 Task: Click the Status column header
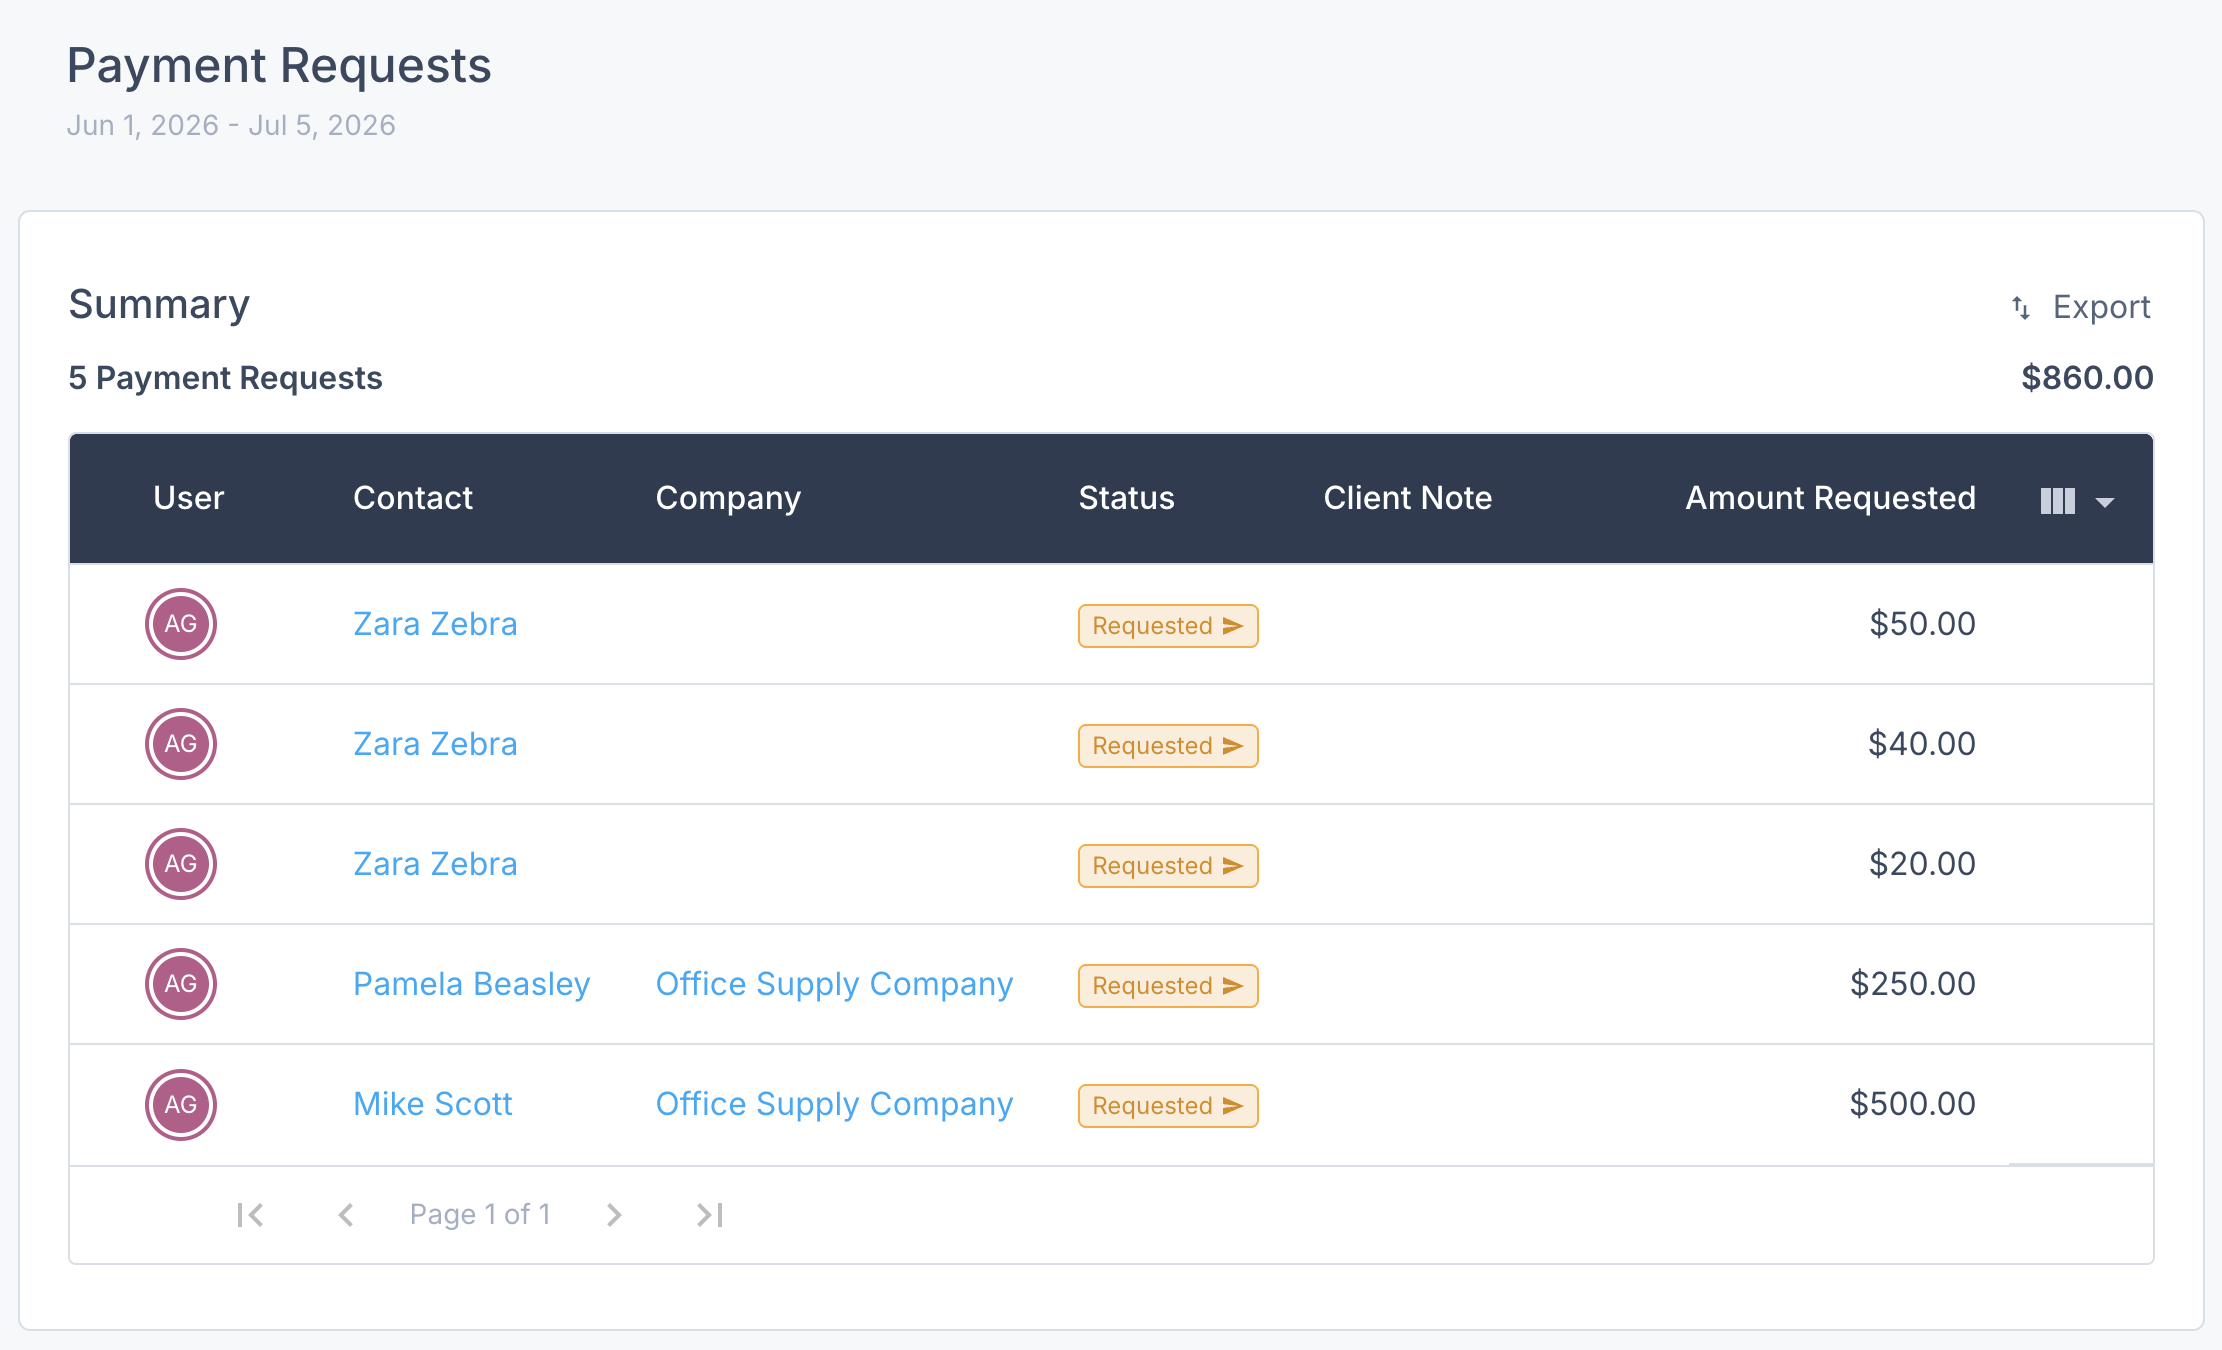pos(1126,498)
